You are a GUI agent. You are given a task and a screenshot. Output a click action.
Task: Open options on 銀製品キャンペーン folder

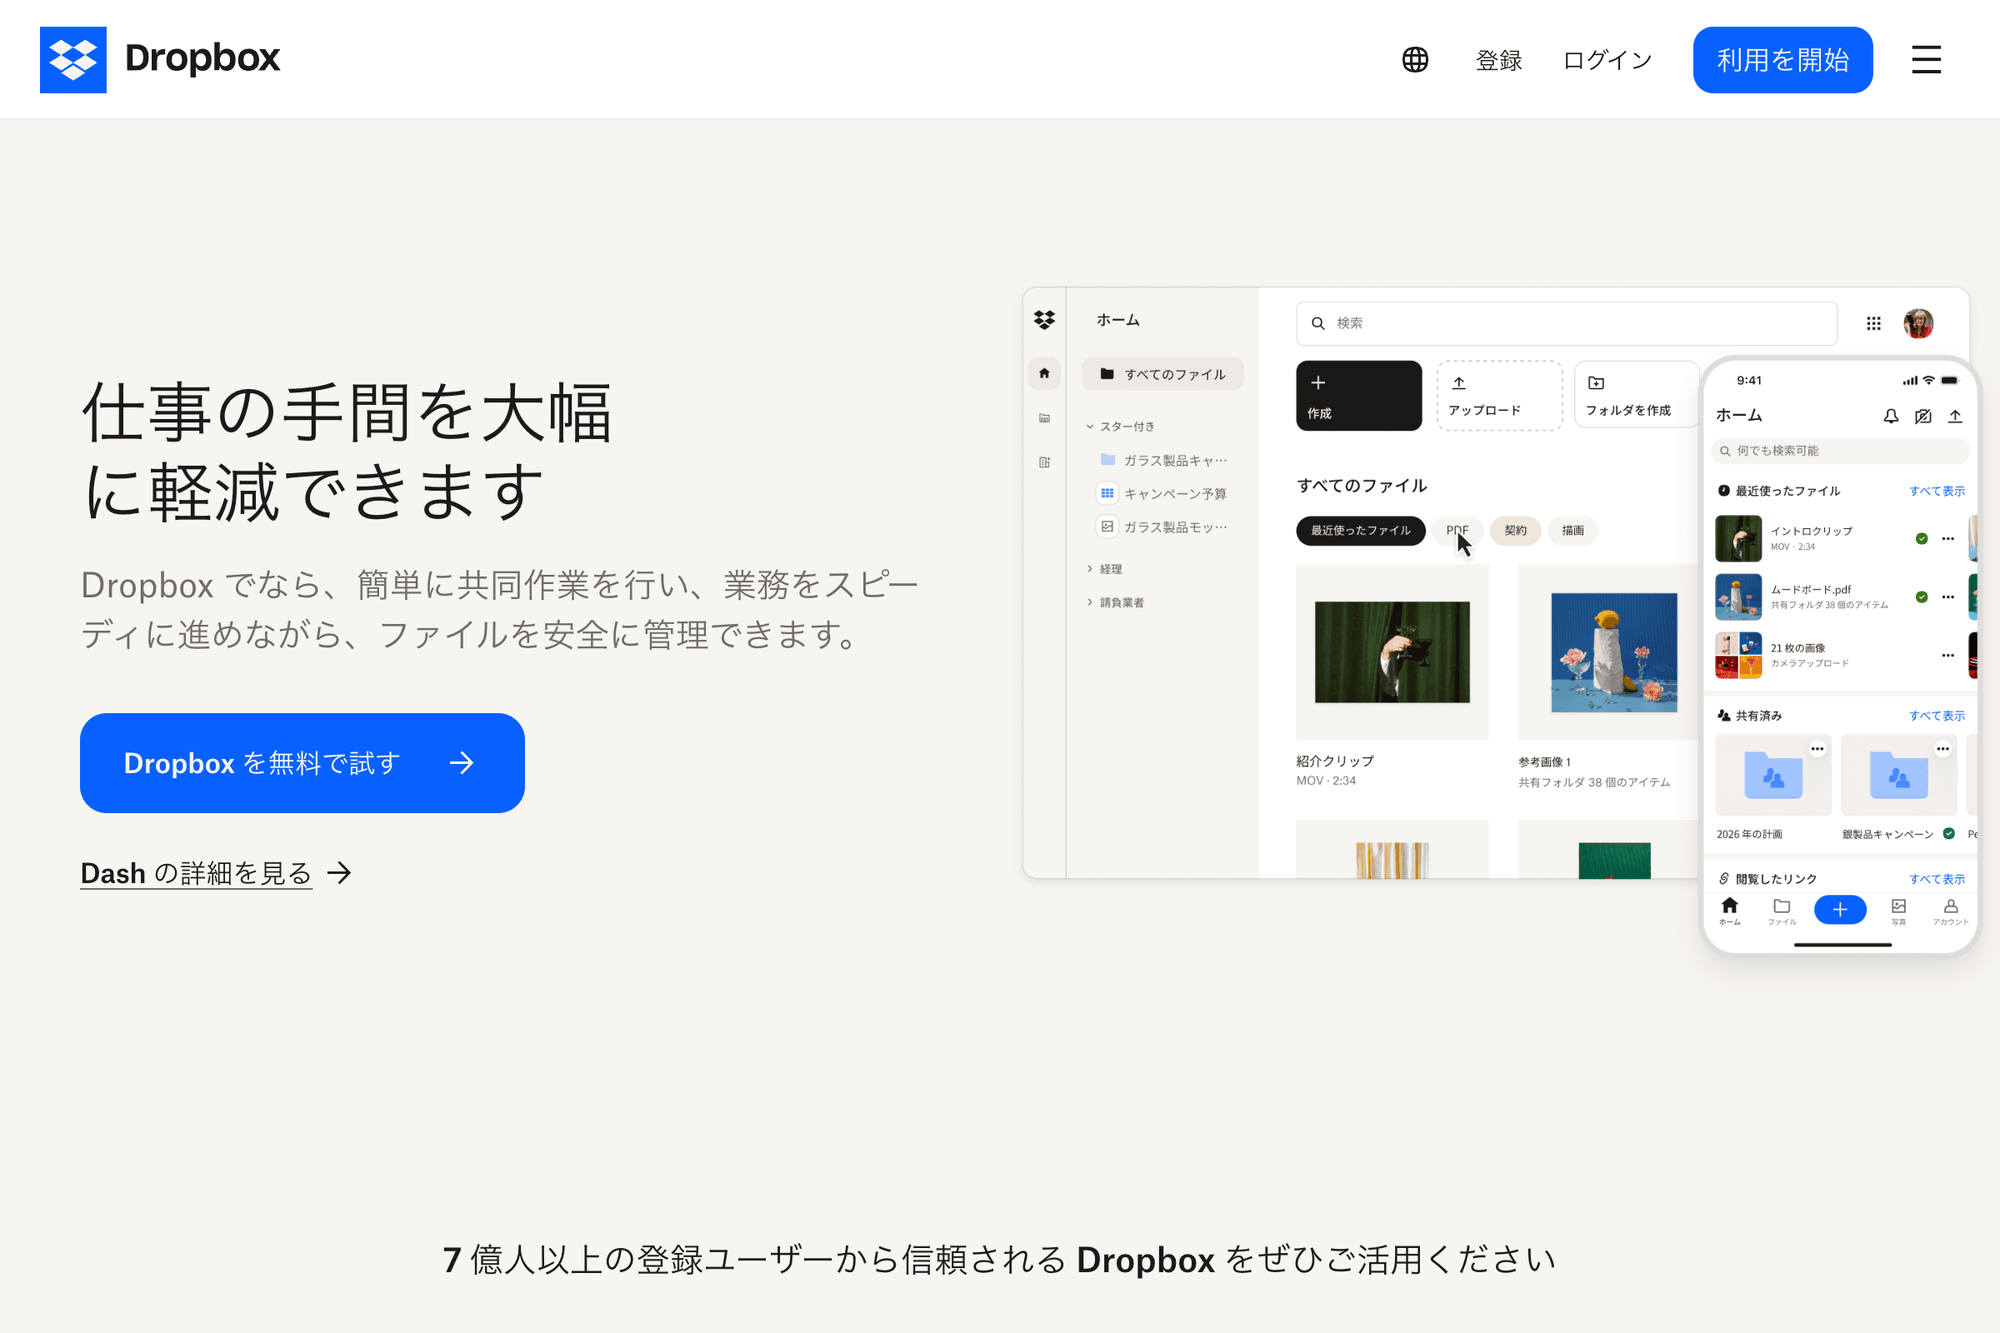click(1943, 749)
